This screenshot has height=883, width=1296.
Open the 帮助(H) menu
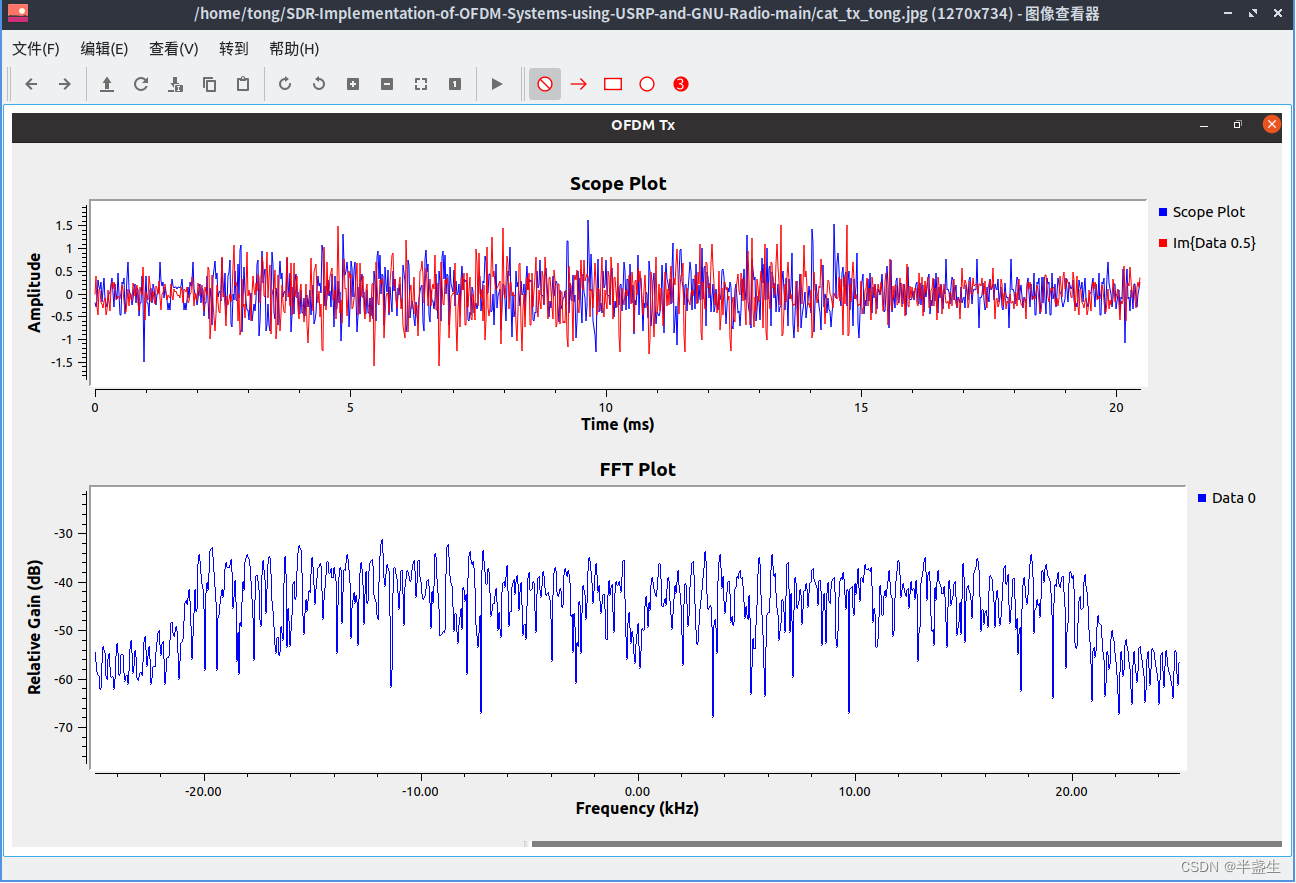(294, 48)
